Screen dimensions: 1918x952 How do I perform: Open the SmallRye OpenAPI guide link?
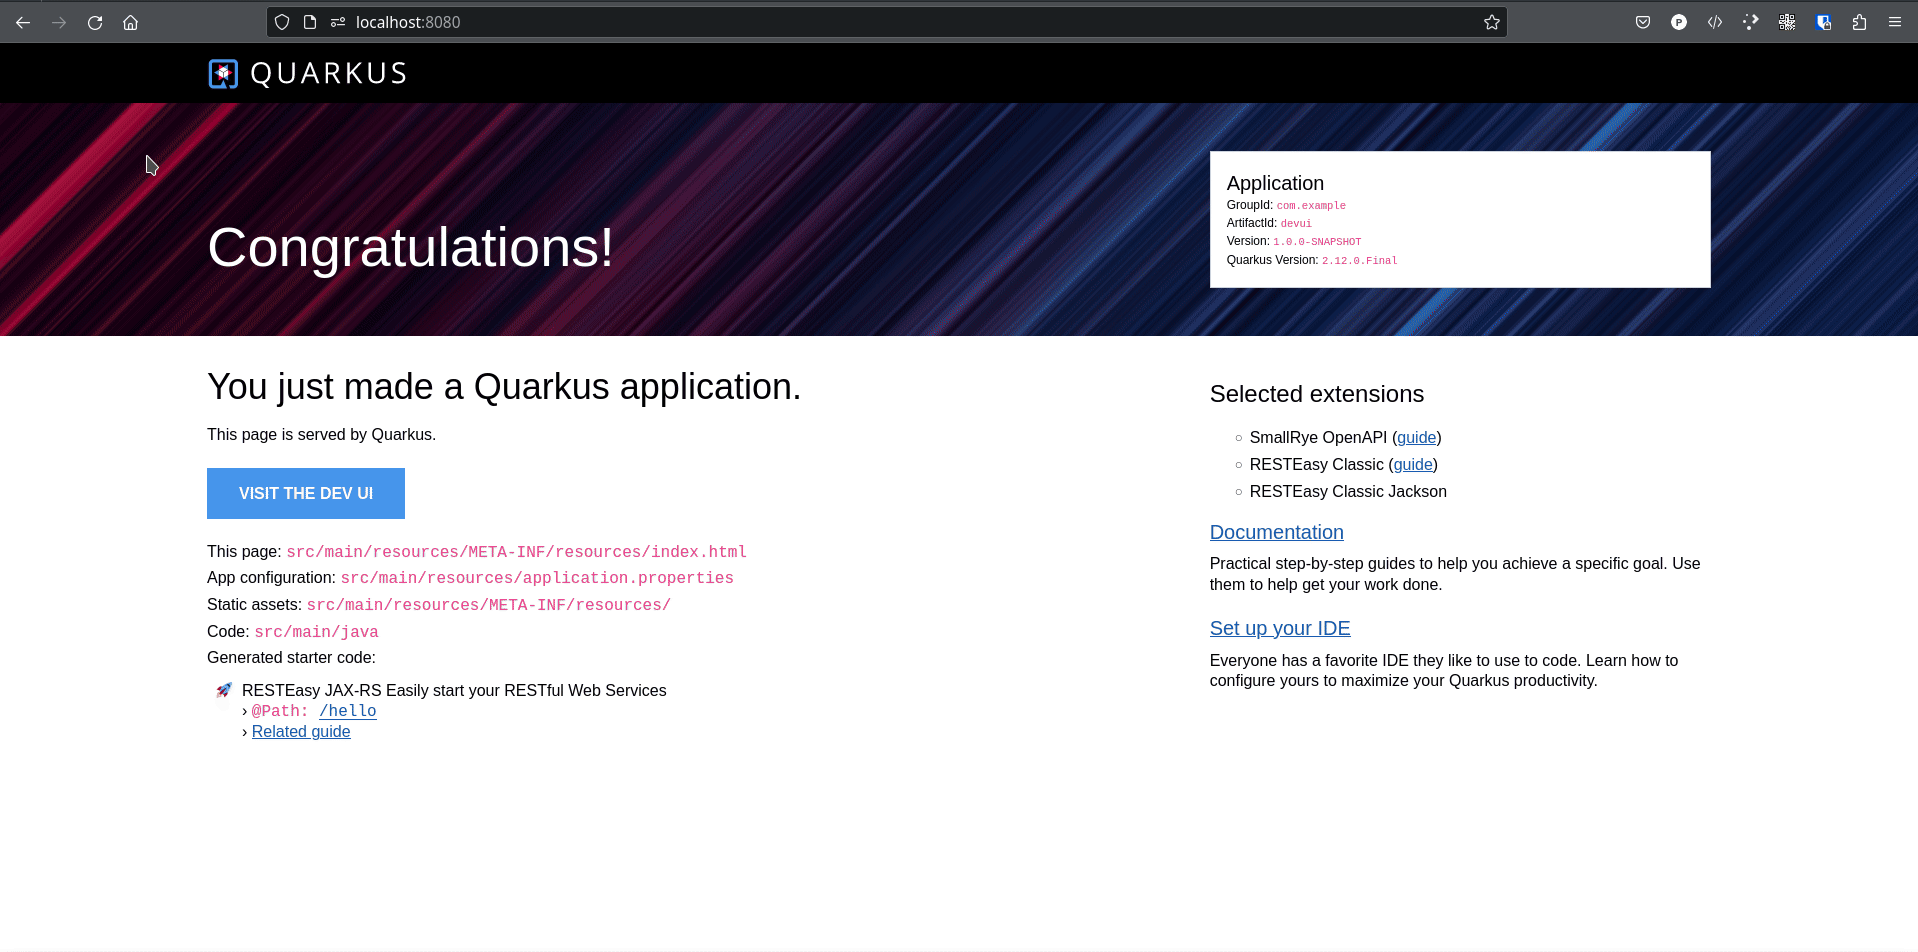coord(1415,437)
